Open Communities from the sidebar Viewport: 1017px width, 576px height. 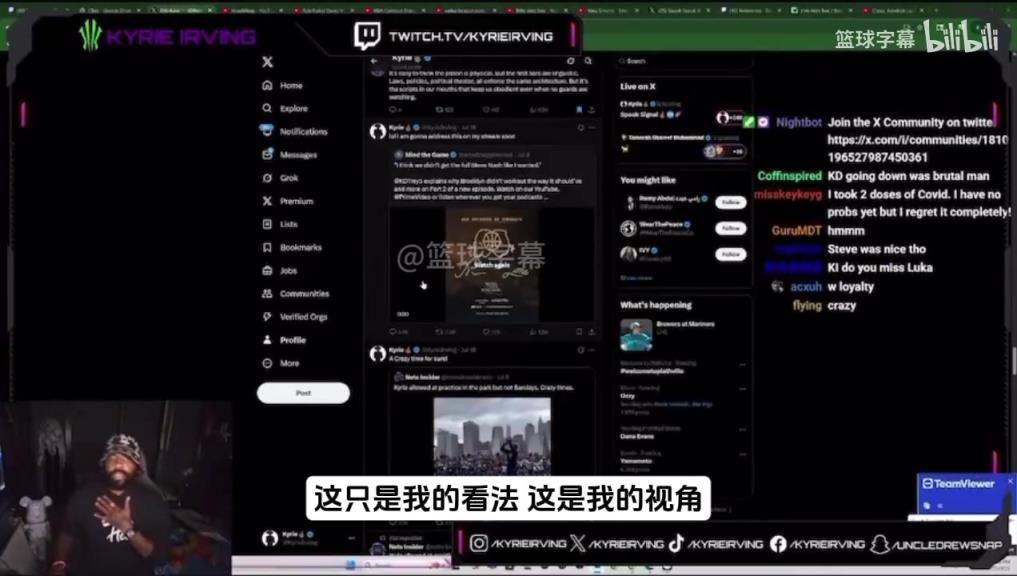[267, 294]
